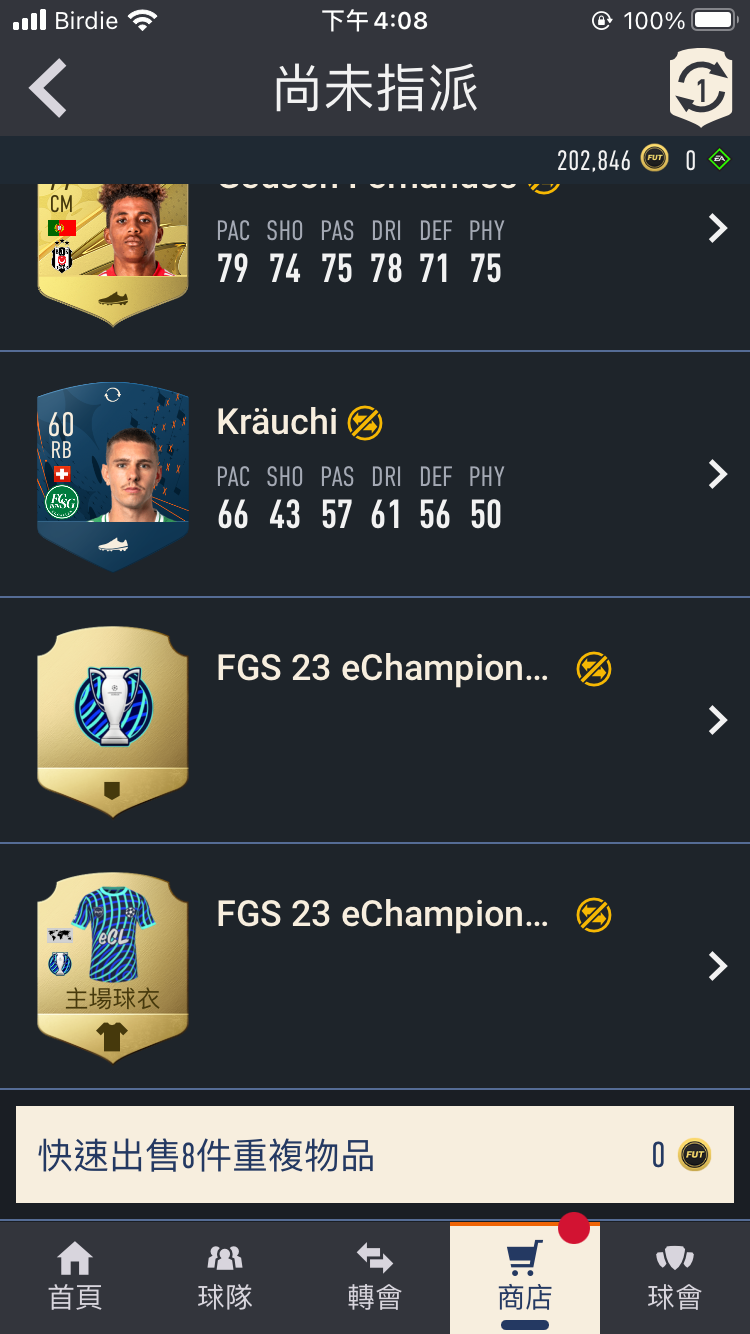Open the swap badge icon with number 1
Screen dimensions: 750x1334
point(701,88)
